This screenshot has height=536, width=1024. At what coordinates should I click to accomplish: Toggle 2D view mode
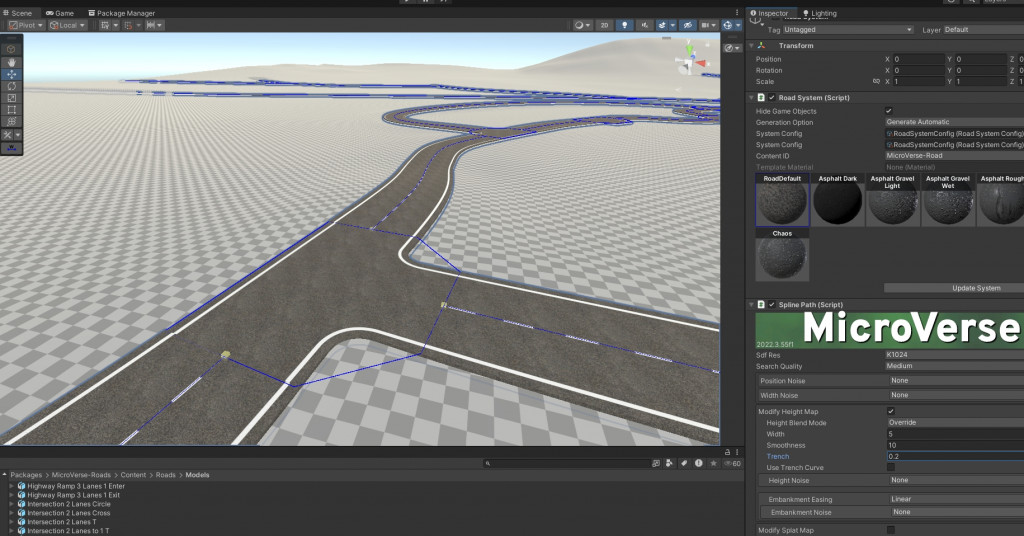[x=604, y=25]
